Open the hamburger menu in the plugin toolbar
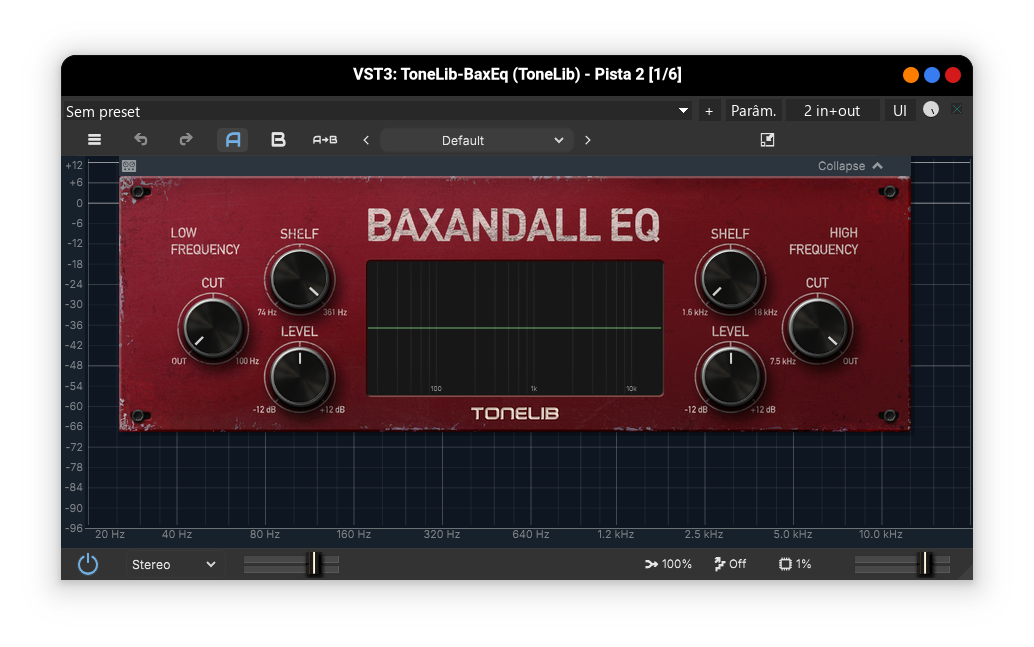Viewport: 1034px width, 647px height. 94,140
